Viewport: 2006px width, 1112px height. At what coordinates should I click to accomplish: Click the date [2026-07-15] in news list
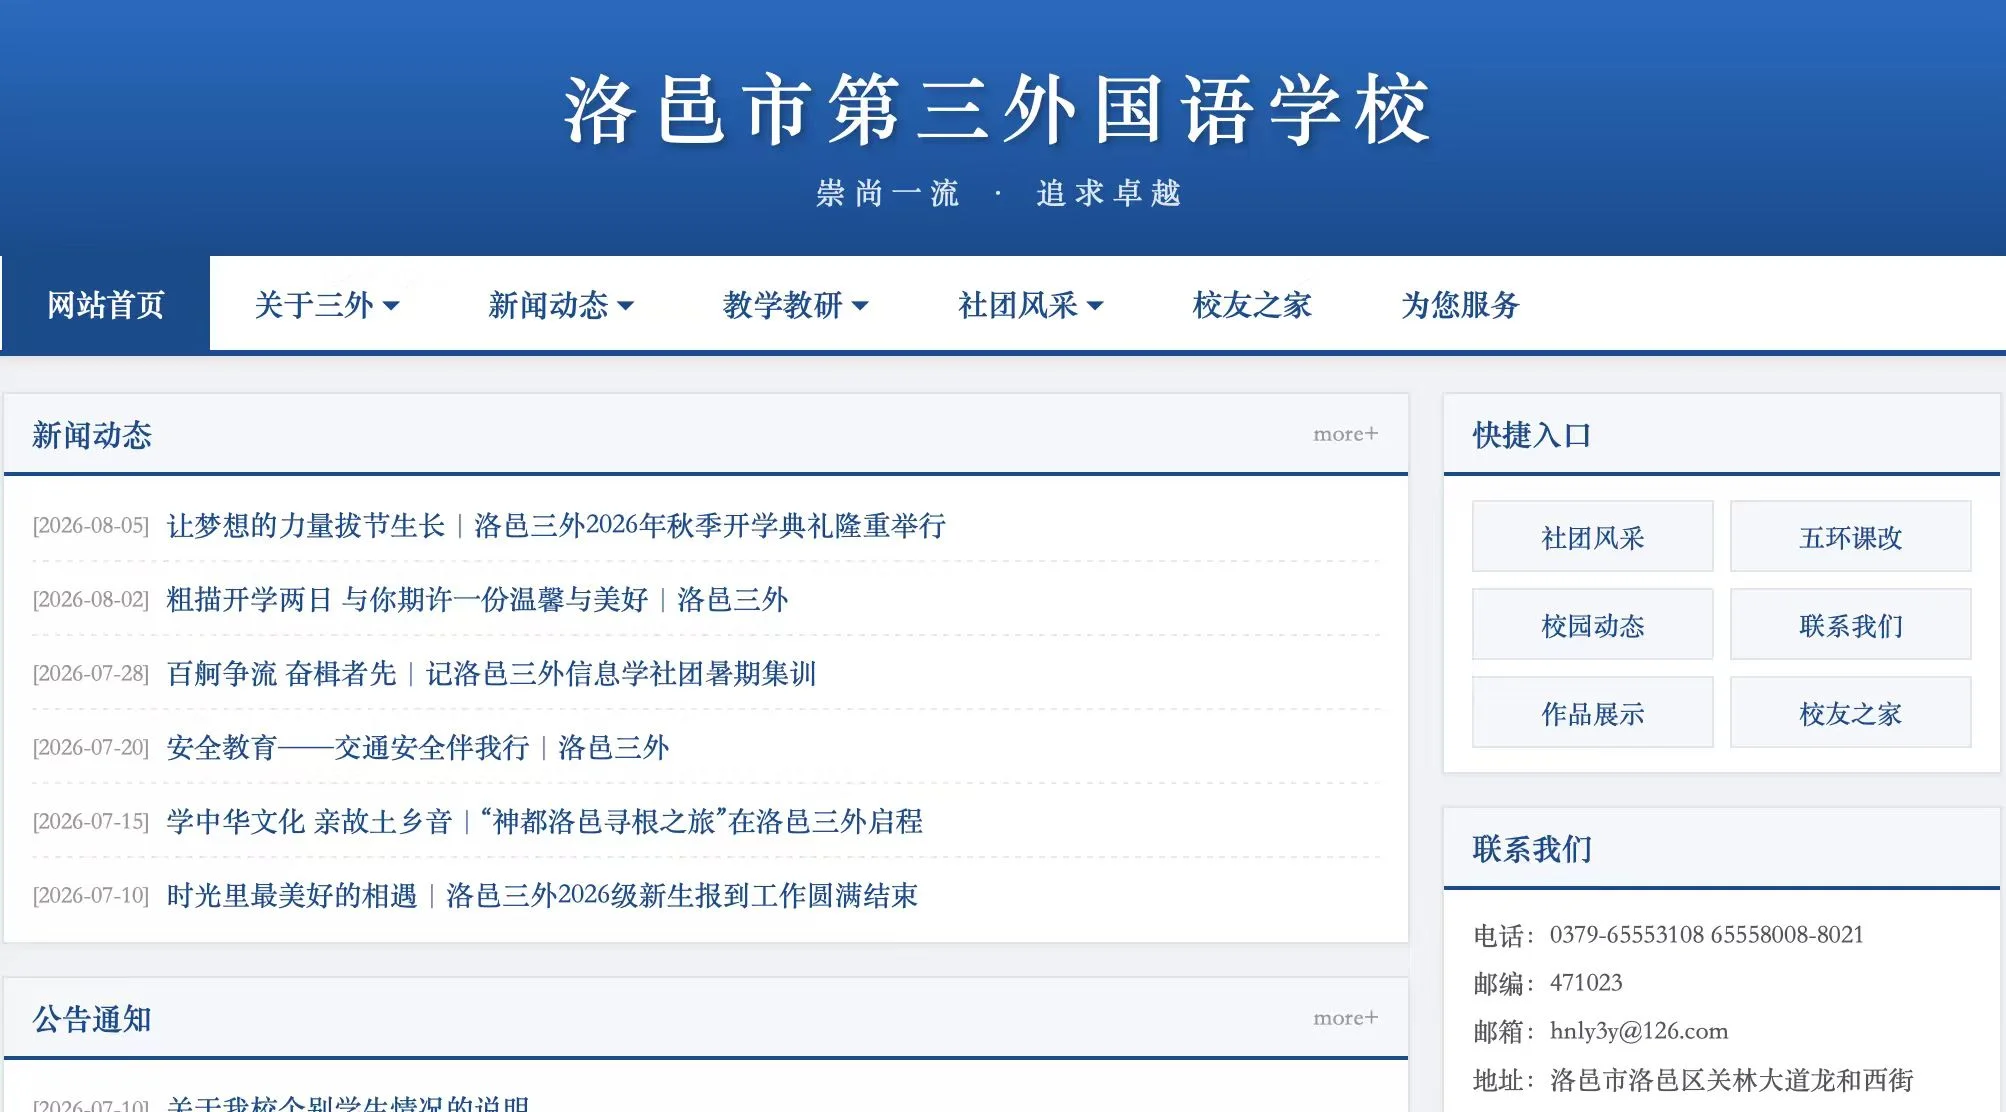point(91,822)
